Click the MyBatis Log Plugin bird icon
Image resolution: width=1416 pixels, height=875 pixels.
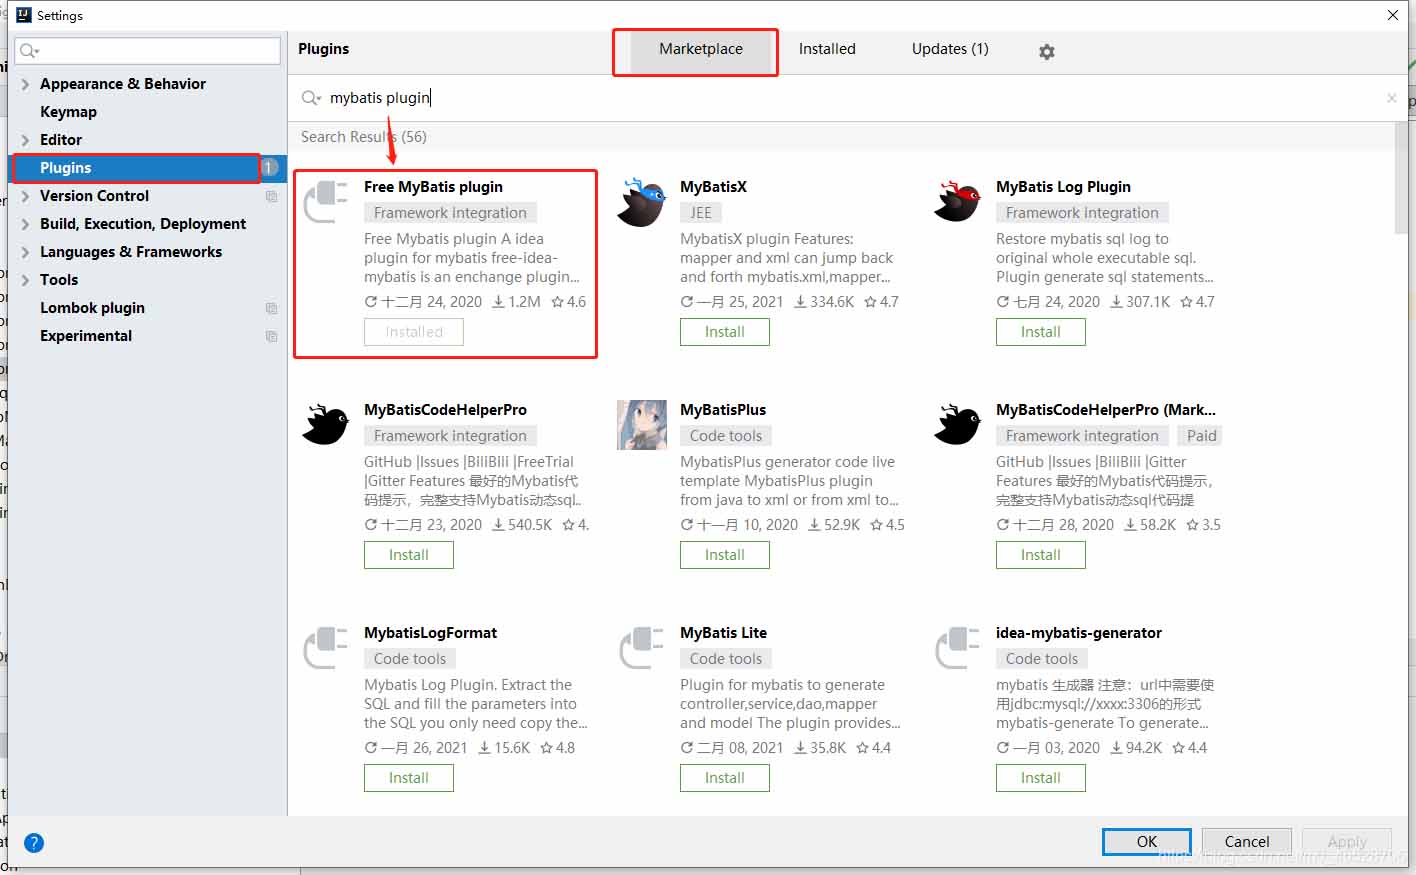(958, 202)
